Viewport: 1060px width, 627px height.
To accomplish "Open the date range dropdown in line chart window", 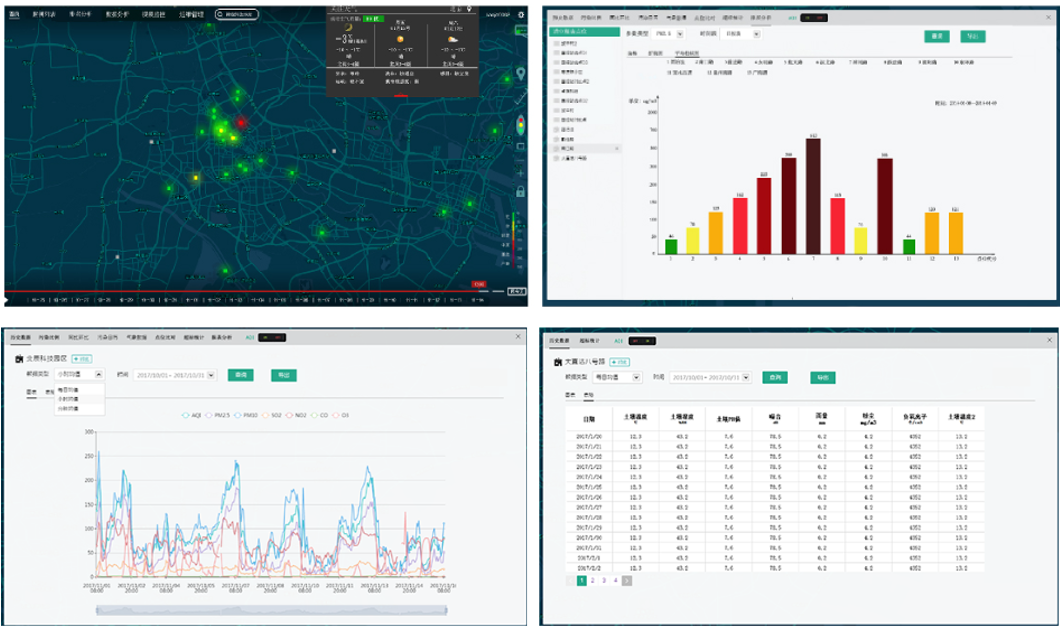I will pos(174,375).
